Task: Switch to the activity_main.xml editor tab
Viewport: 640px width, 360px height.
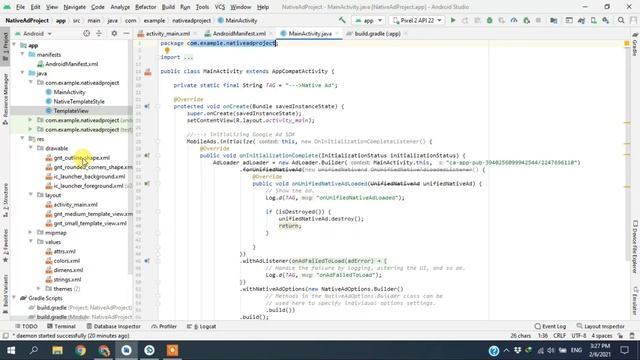Action: pyautogui.click(x=167, y=33)
